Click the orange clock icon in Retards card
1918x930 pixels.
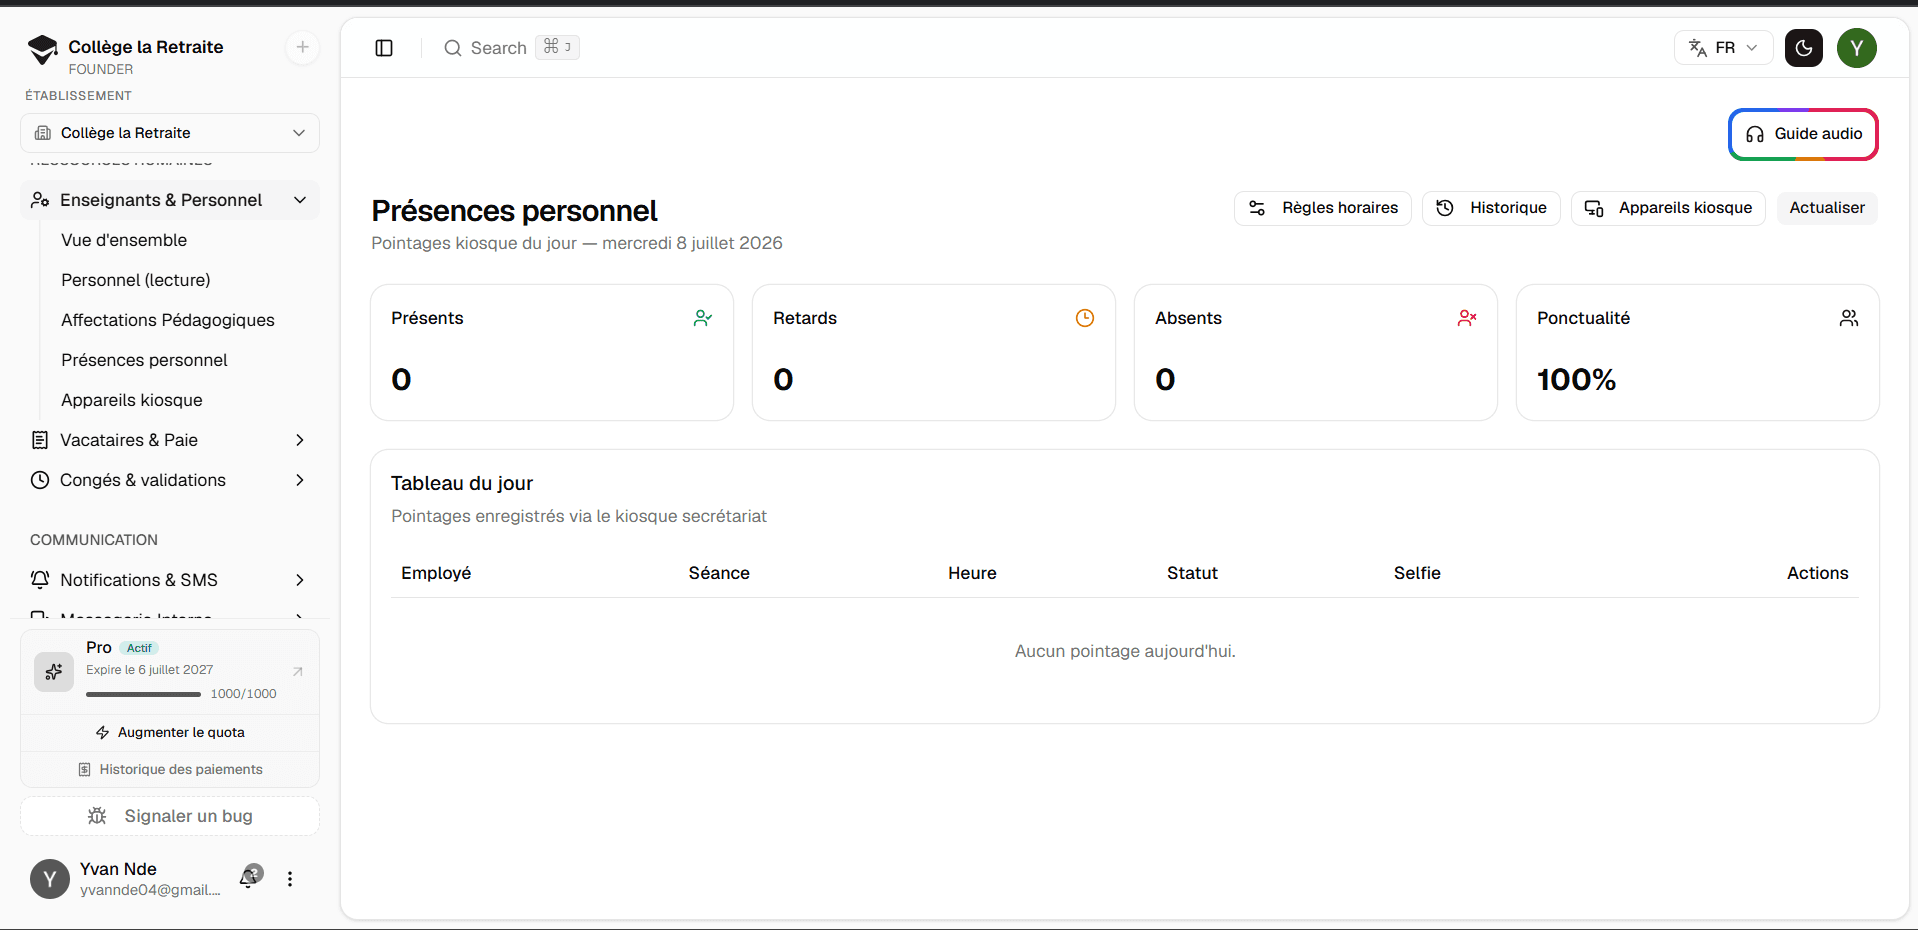(x=1085, y=318)
